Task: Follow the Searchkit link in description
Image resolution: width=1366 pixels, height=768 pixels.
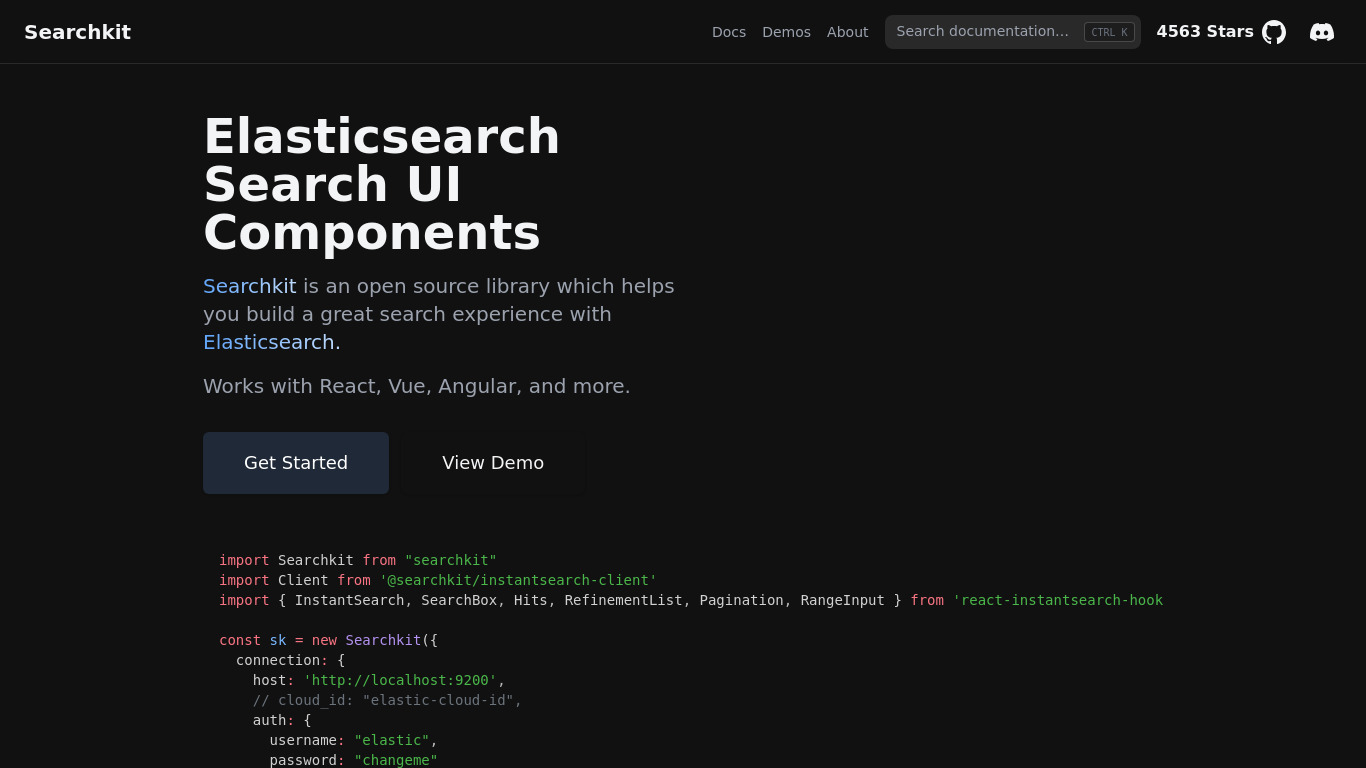Action: (250, 286)
